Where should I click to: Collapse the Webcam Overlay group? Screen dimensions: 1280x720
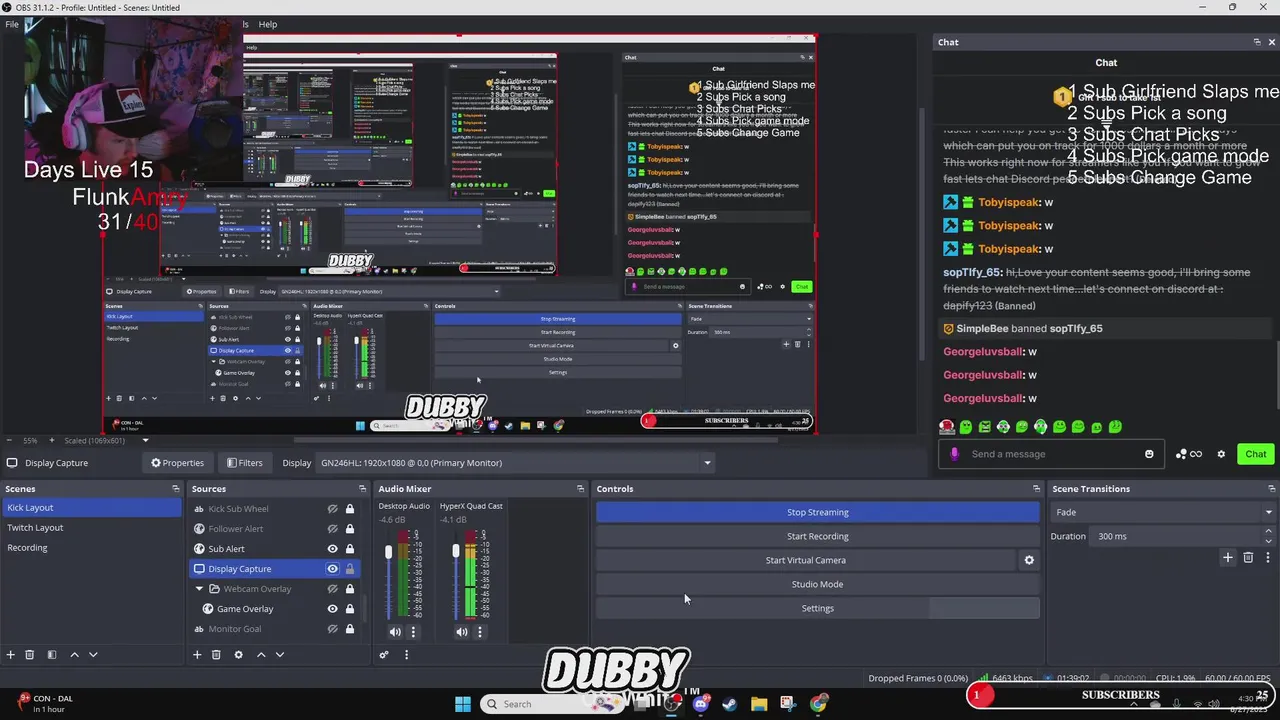coord(199,589)
